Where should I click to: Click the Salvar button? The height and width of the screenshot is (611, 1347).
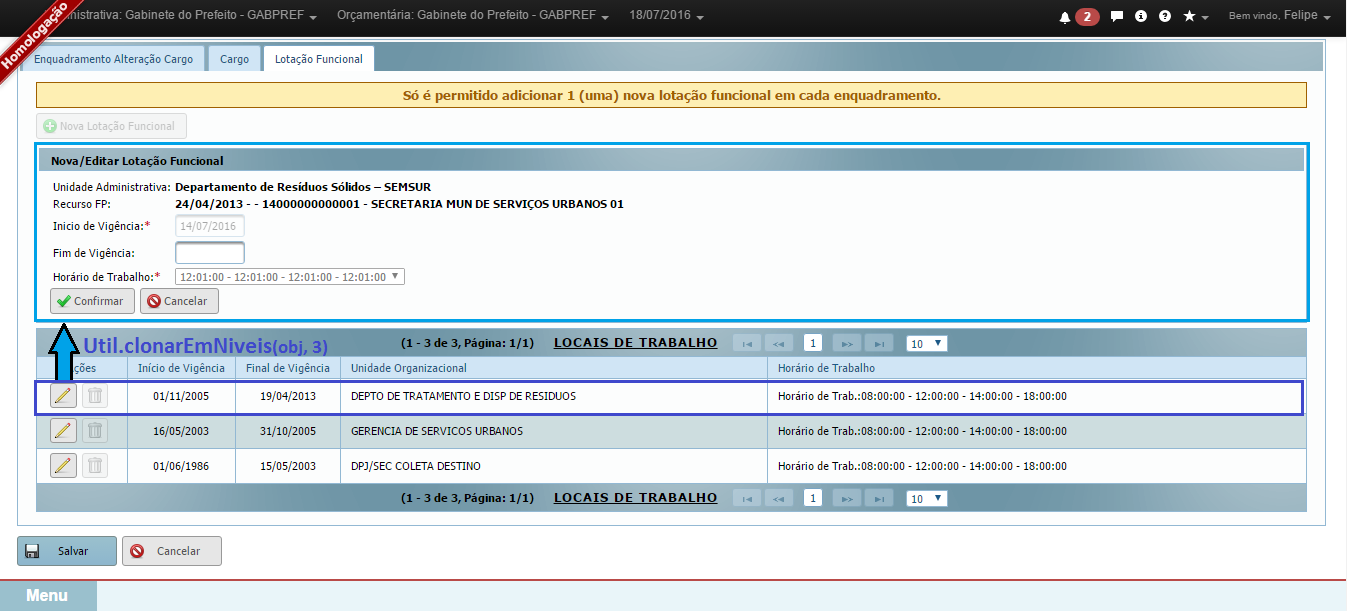[x=67, y=551]
